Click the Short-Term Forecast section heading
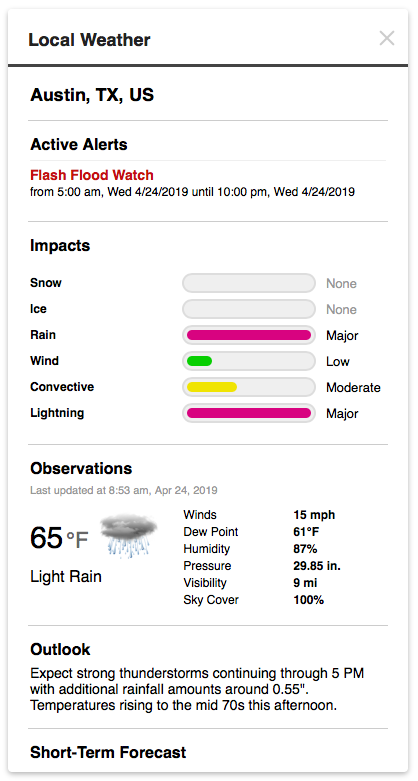This screenshot has width=418, height=781. [x=108, y=752]
